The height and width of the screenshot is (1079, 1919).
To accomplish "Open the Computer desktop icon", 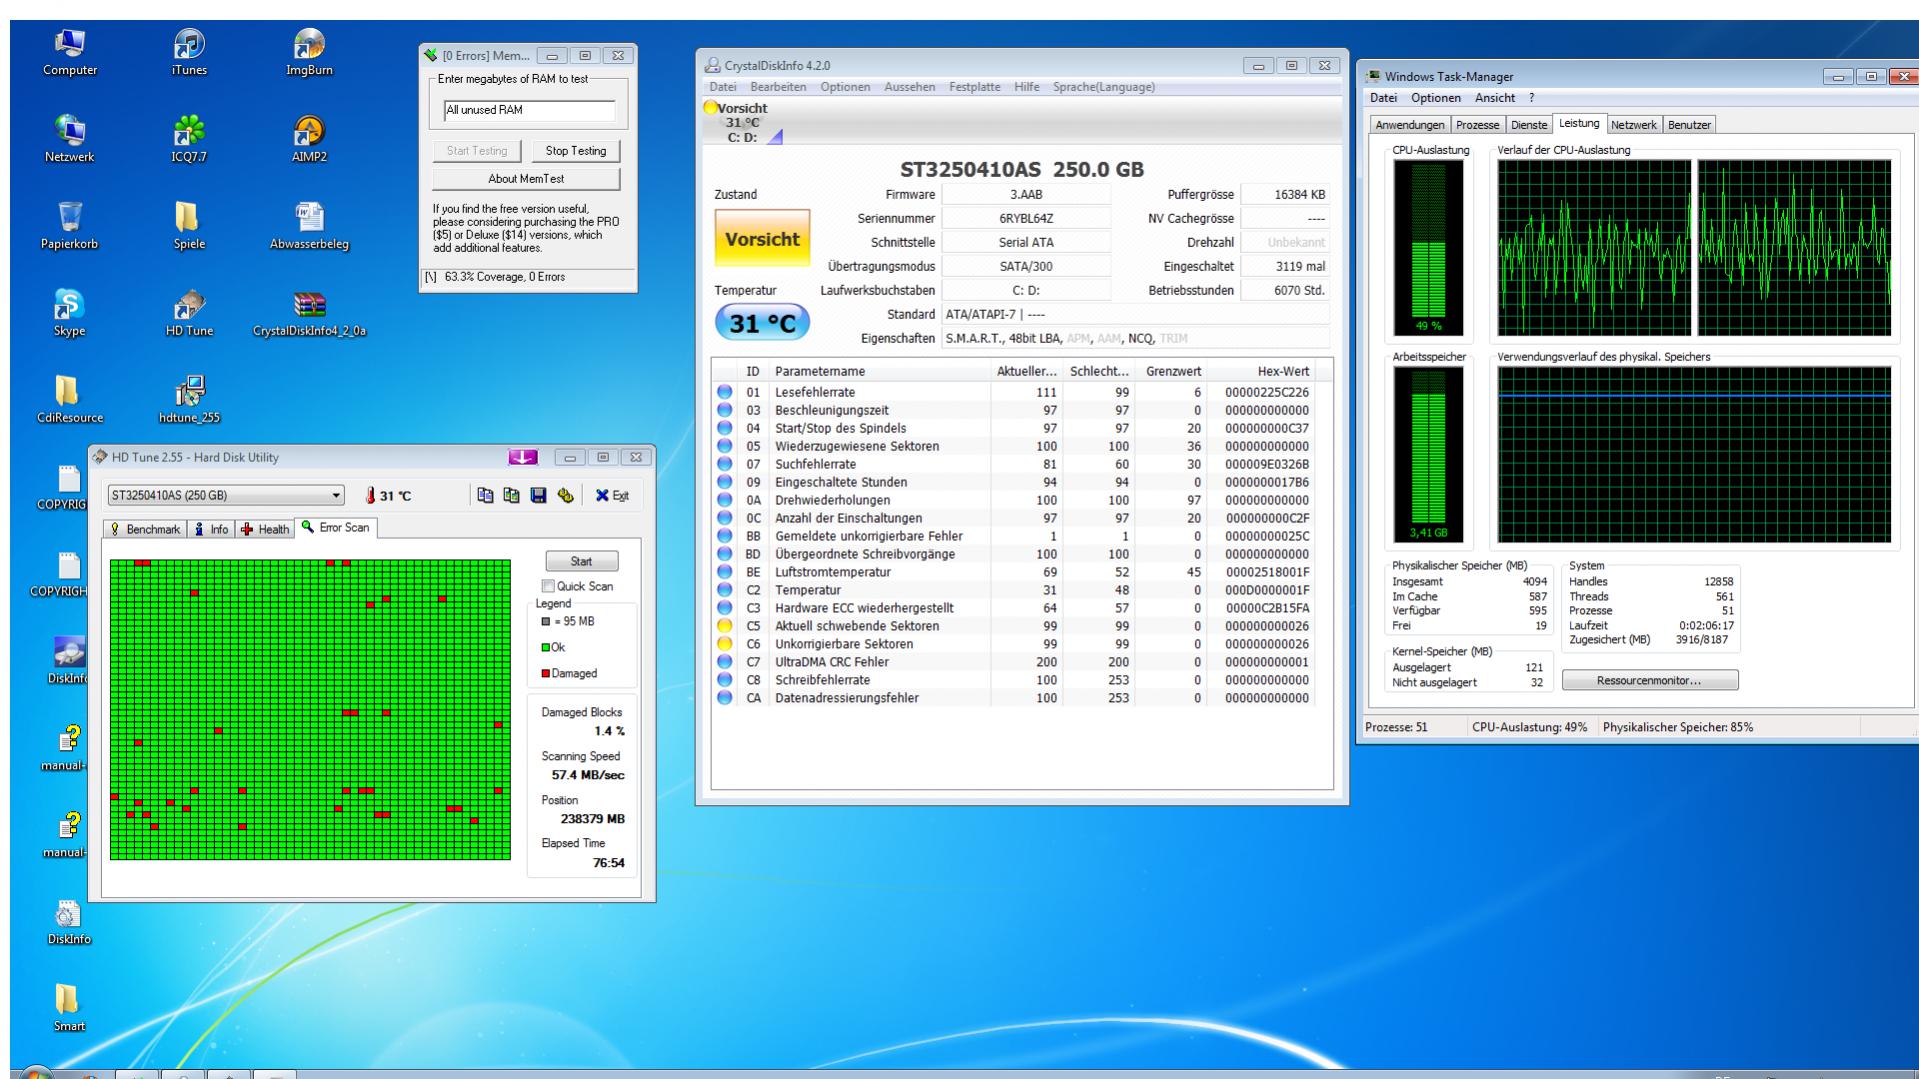I will click(70, 53).
